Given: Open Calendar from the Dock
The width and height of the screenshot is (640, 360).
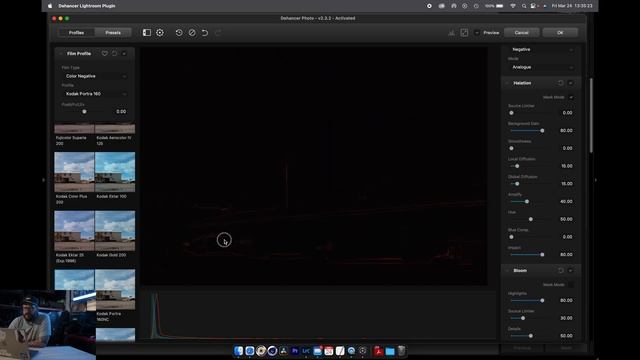Looking at the screenshot, I should 329,351.
